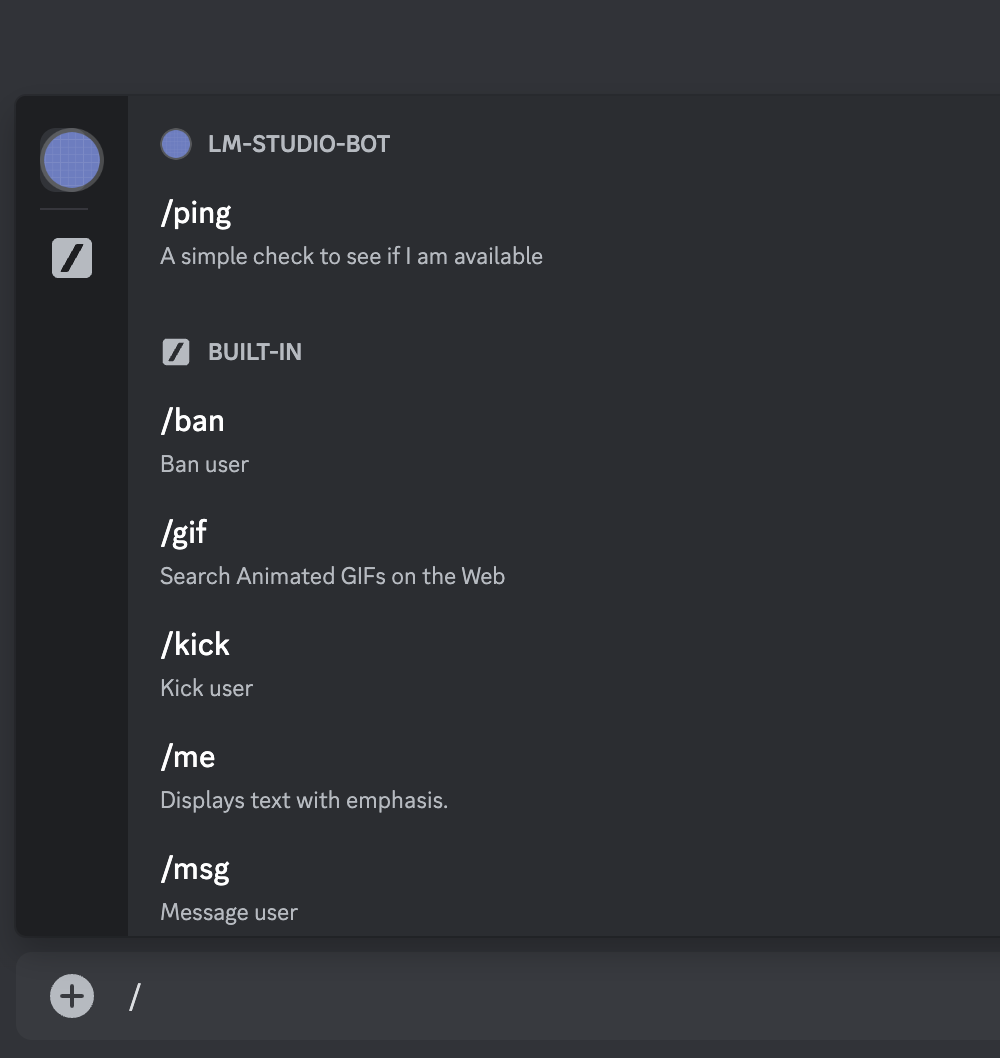
Task: Click the slash icon beside BUILT-IN header
Action: (176, 352)
